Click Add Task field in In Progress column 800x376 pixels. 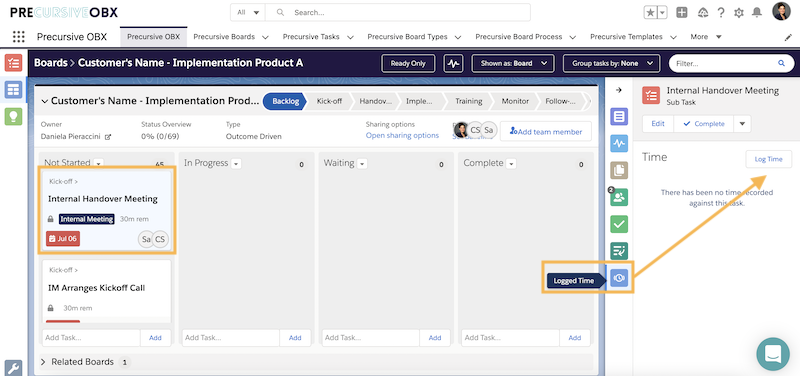[x=231, y=338]
